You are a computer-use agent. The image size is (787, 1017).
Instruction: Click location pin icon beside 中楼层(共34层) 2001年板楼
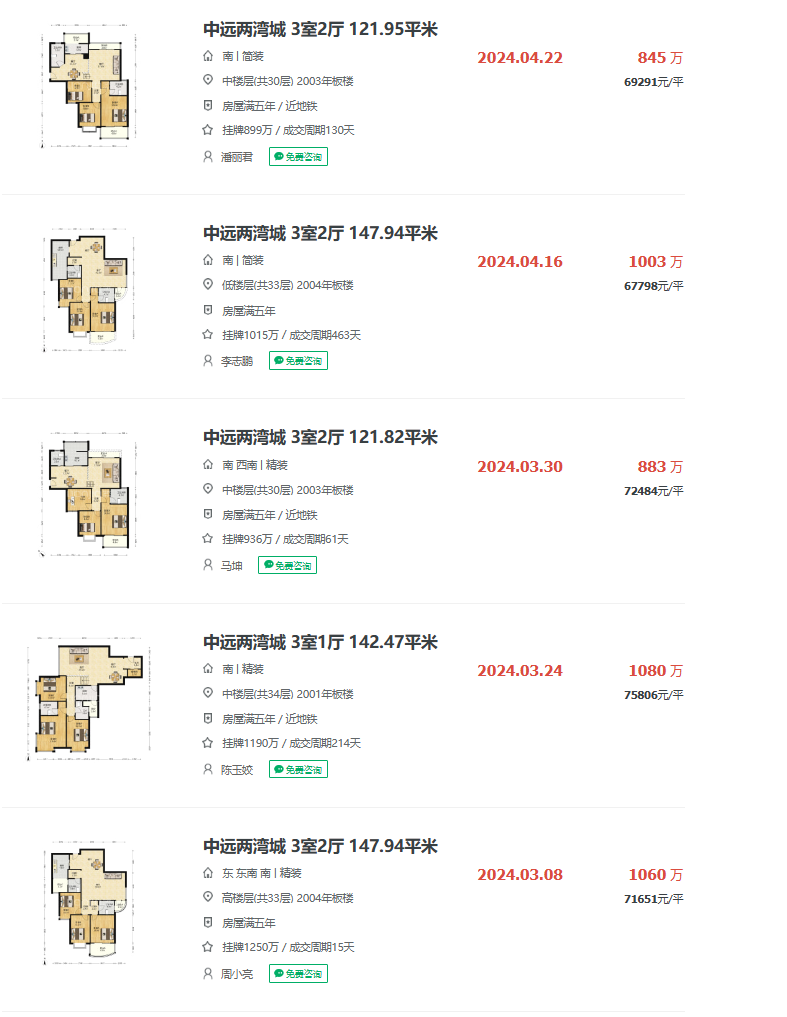(208, 694)
